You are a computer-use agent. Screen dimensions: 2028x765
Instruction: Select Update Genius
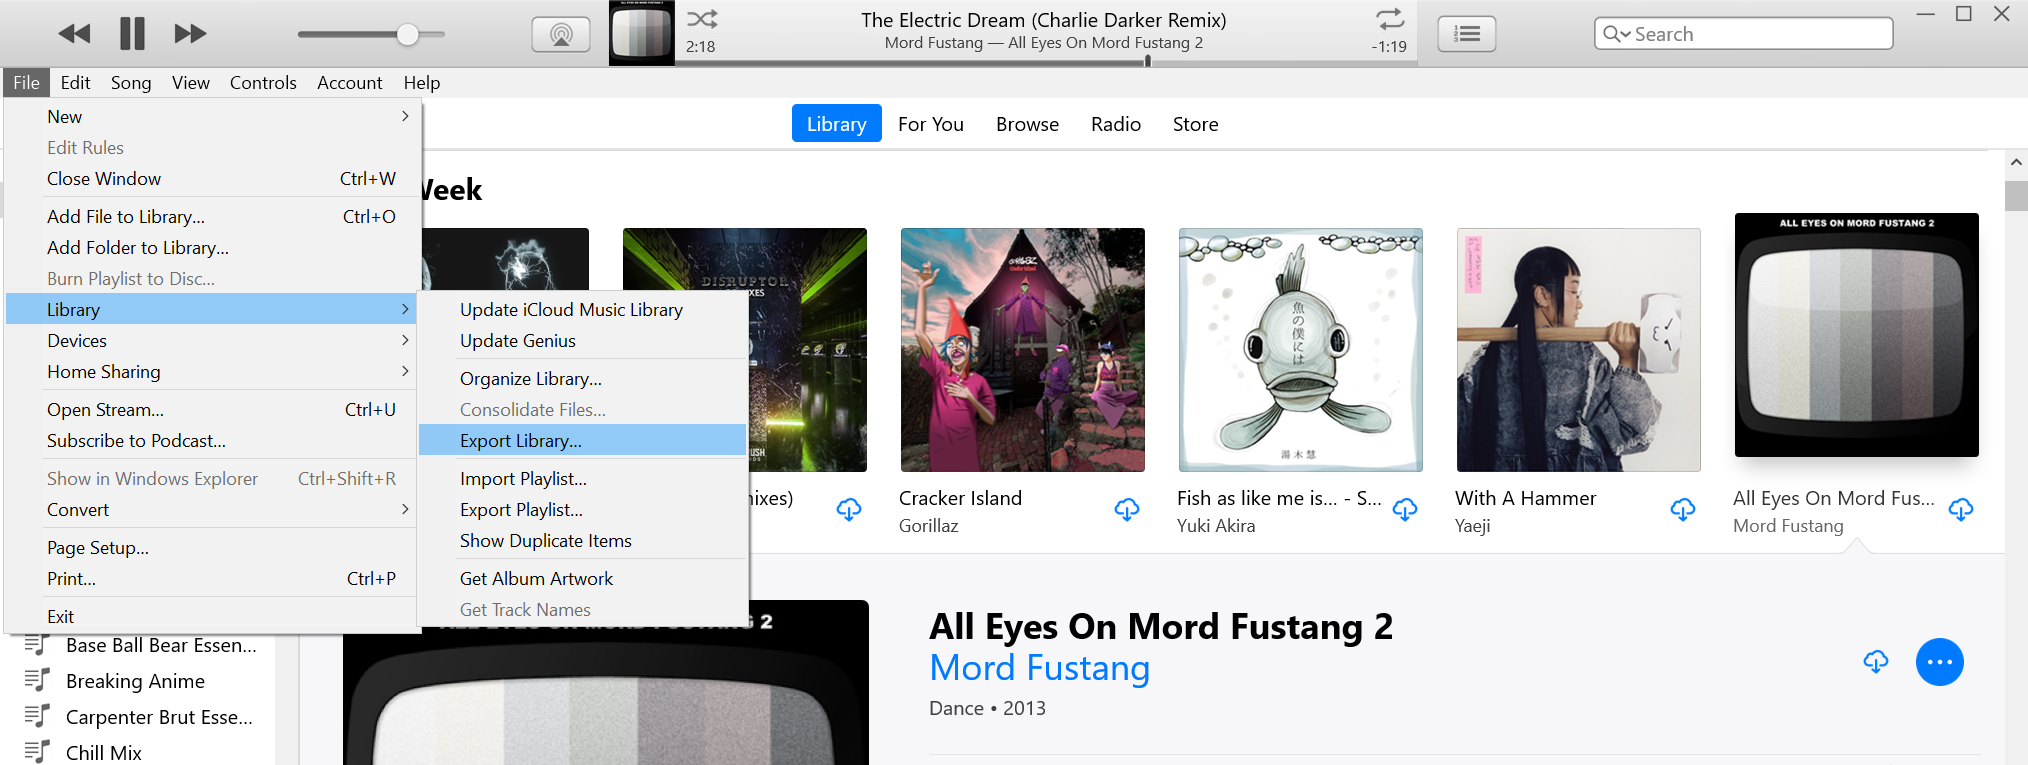click(x=583, y=341)
